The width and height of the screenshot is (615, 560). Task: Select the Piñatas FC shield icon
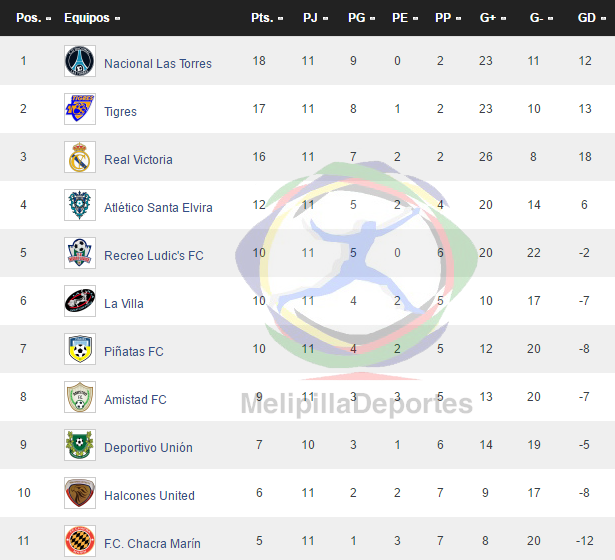80,349
